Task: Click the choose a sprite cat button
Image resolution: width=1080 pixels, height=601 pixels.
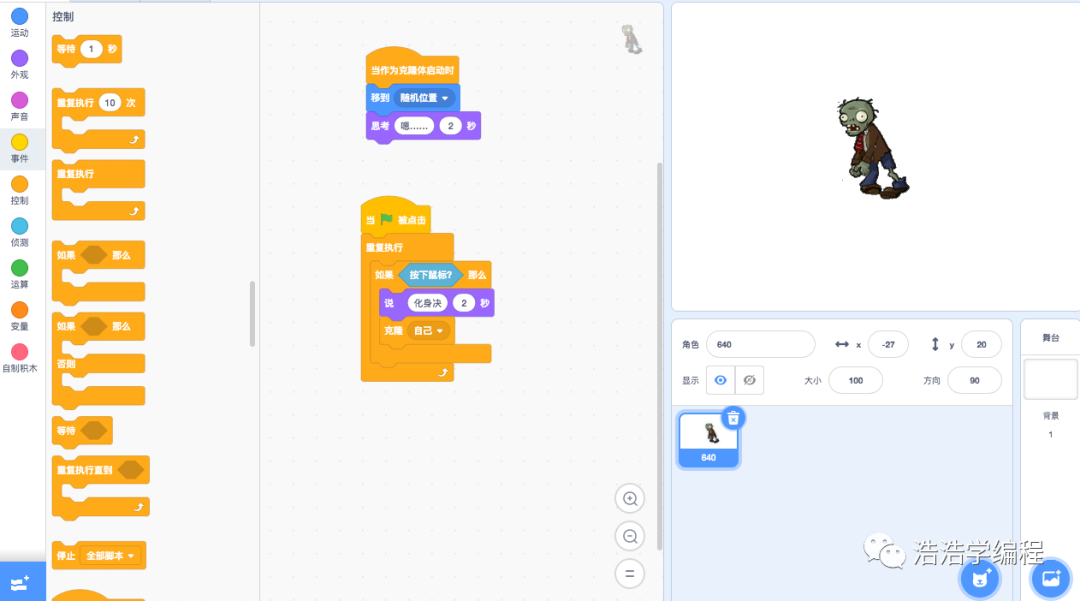Action: click(x=979, y=580)
